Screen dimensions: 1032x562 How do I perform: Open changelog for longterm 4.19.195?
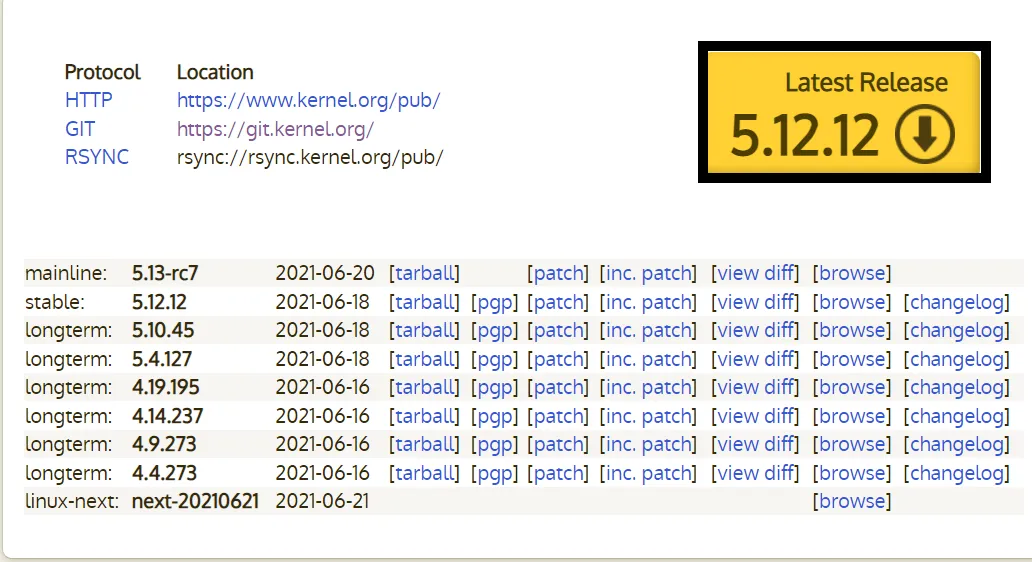pos(956,388)
